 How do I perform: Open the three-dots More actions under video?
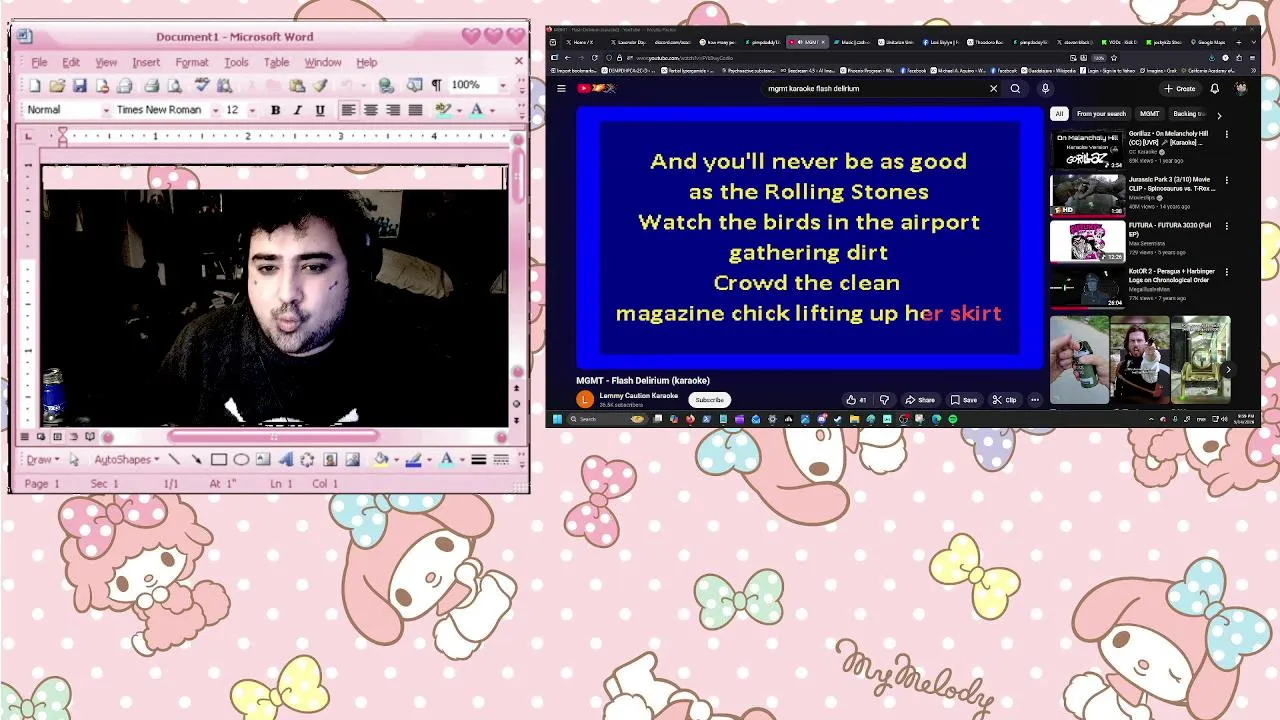tap(1035, 400)
